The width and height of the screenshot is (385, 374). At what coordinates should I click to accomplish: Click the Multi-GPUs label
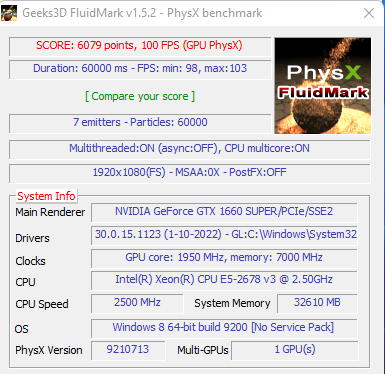click(203, 350)
